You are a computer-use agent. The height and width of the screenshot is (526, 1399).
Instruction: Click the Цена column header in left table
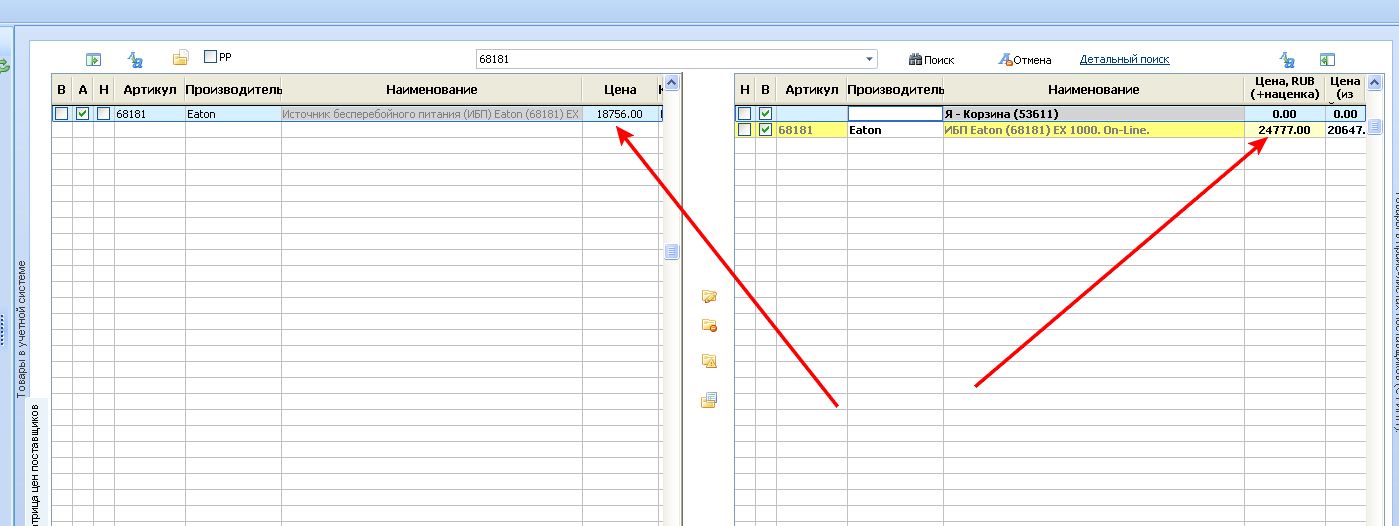click(x=620, y=90)
